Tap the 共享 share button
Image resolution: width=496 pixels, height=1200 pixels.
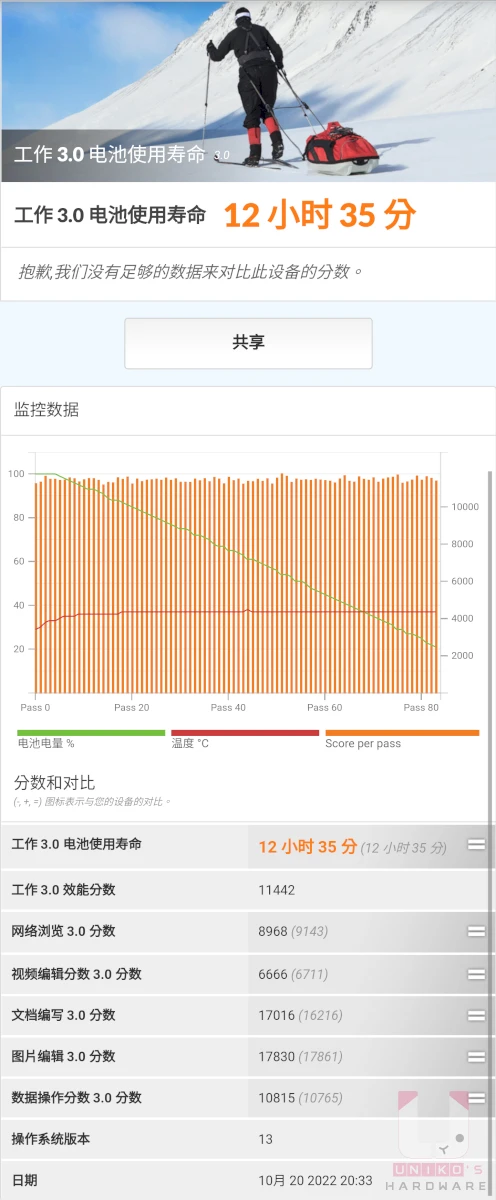pos(248,343)
